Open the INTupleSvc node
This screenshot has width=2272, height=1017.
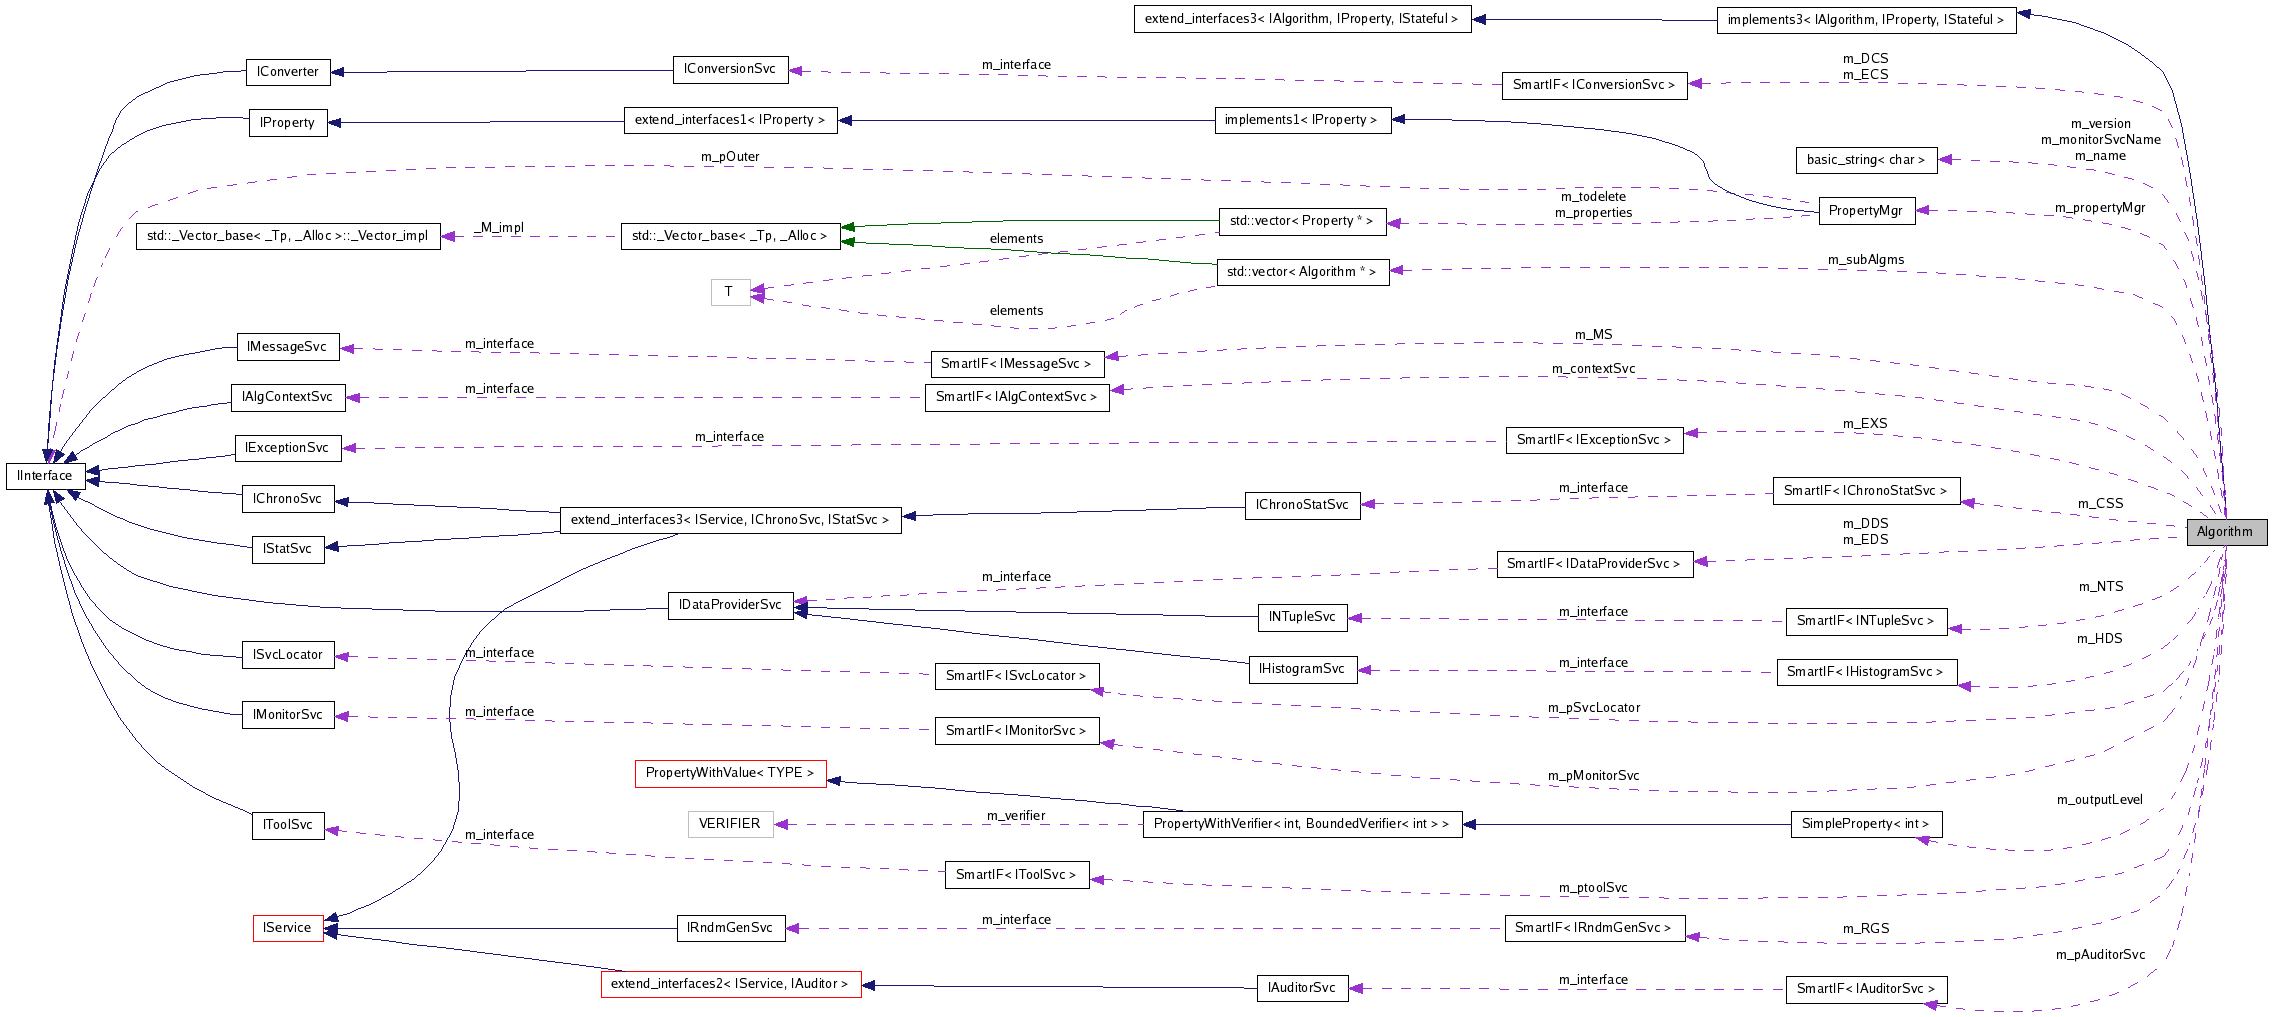coord(1302,617)
